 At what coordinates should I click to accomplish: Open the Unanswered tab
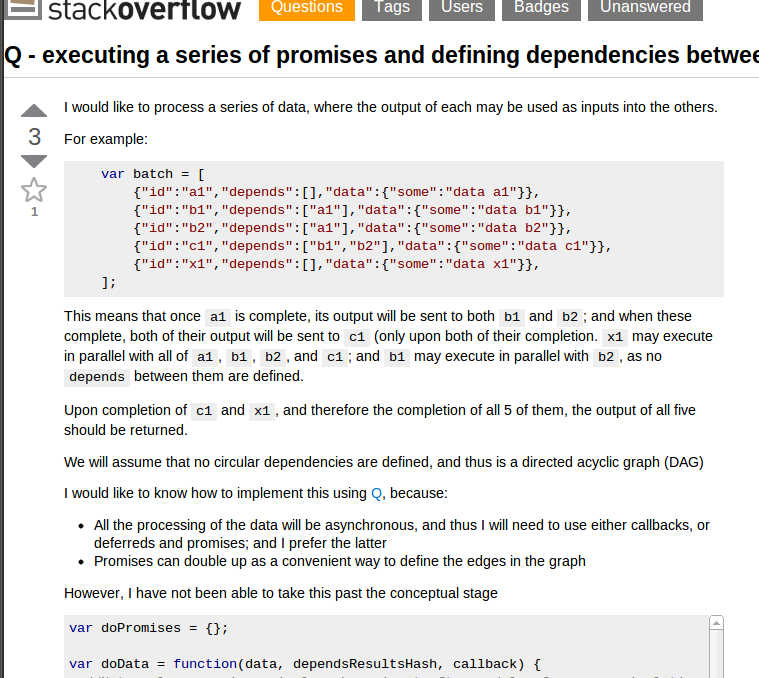coord(645,8)
